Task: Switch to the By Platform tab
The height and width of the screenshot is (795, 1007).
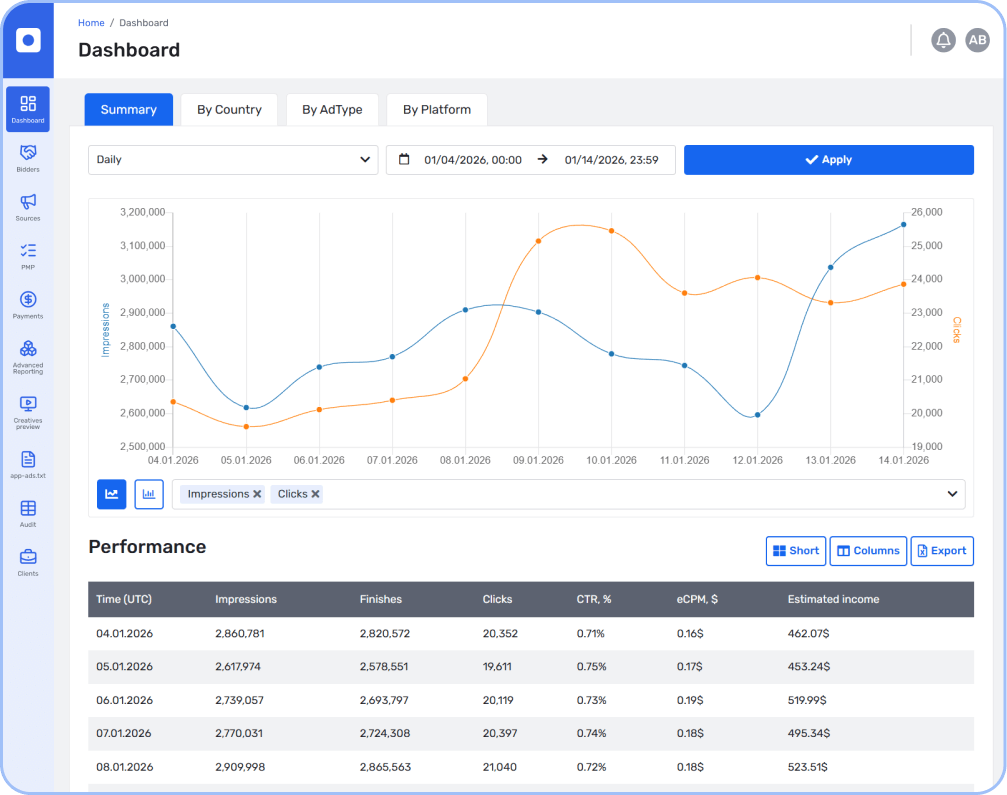Action: coord(436,109)
